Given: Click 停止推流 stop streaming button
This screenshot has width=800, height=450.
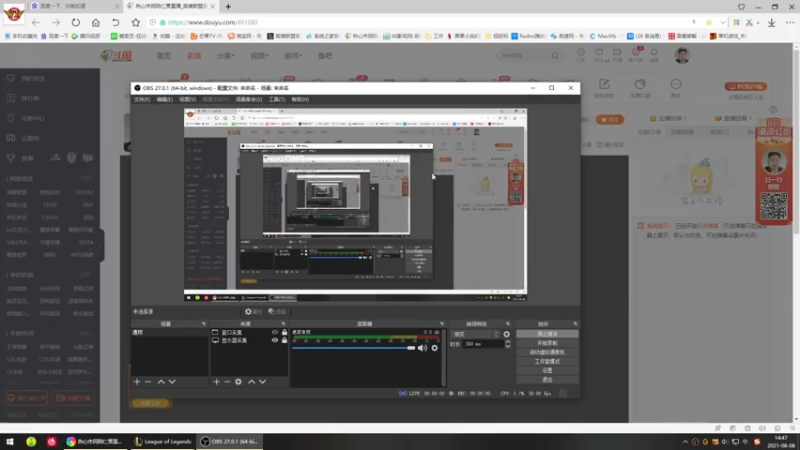Looking at the screenshot, I should tap(547, 334).
